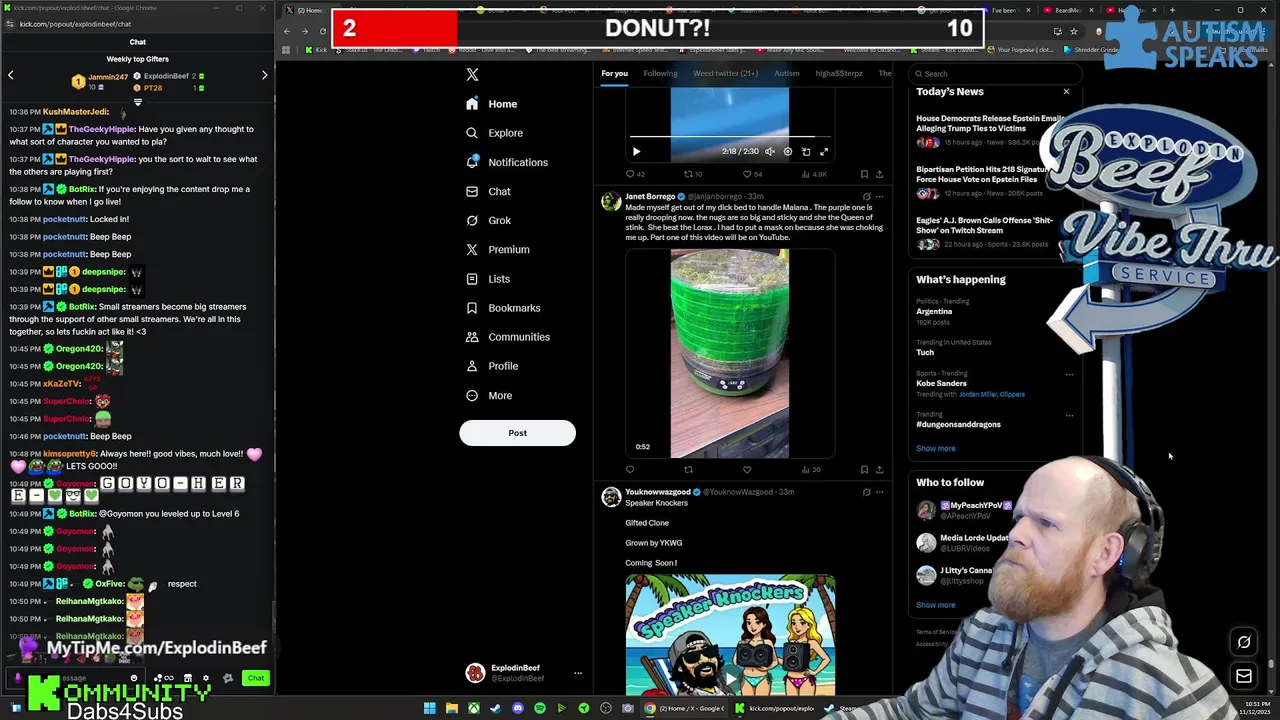This screenshot has width=1280, height=720.
Task: Open Discord from the taskbar
Action: tap(518, 708)
